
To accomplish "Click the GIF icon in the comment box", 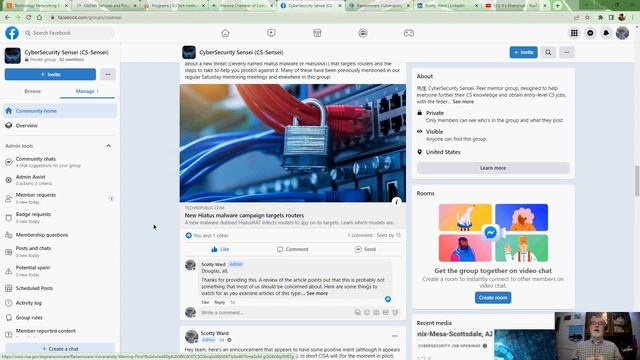I will (386, 312).
